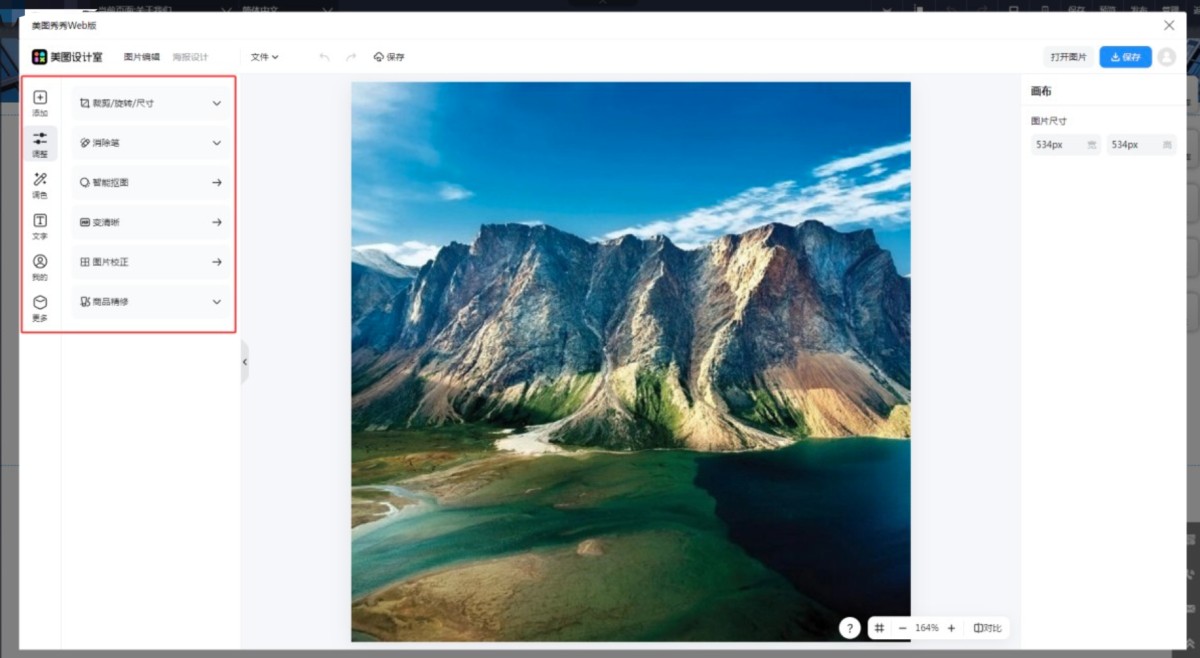1200x658 pixels.
Task: Open the 我的 (Mine) sidebar section
Action: coord(40,267)
